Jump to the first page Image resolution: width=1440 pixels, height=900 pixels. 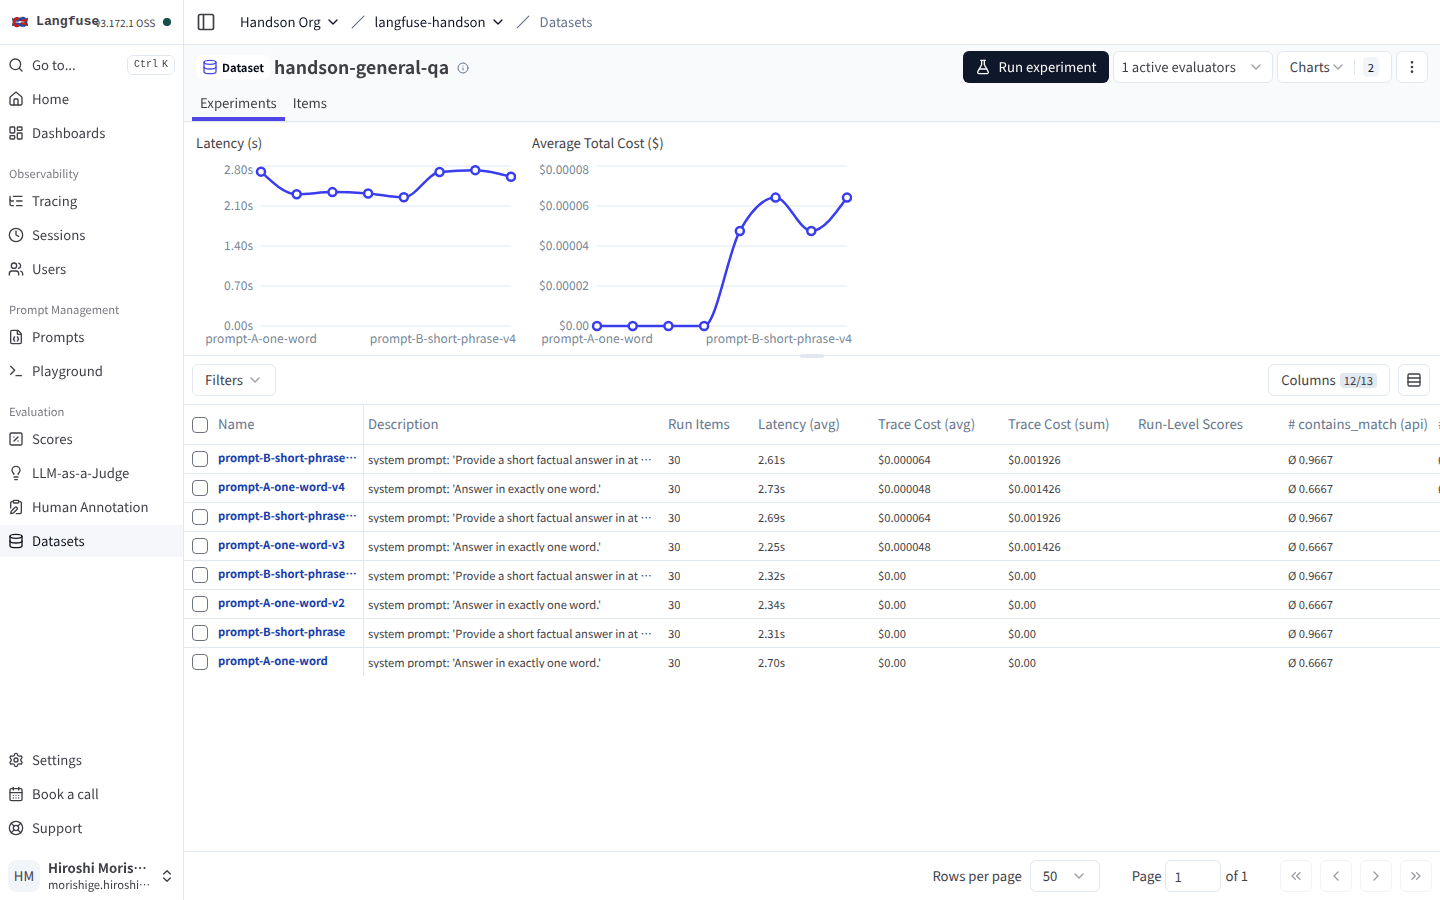[x=1296, y=876]
